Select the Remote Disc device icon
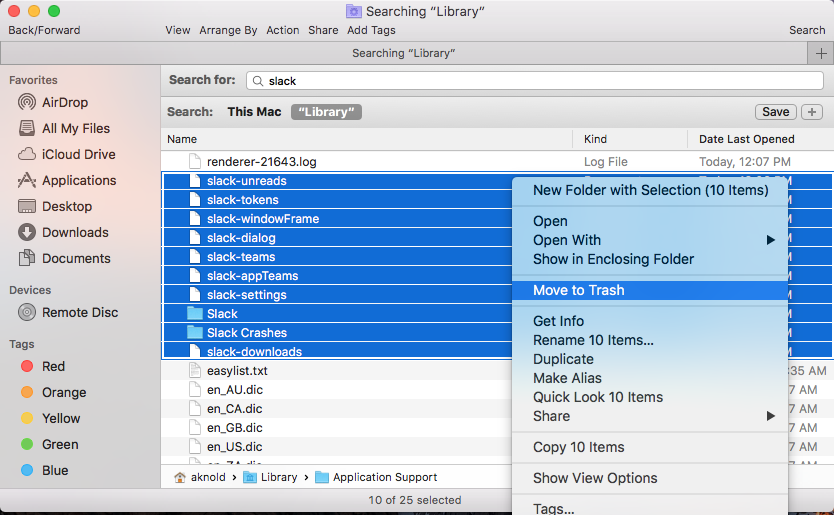This screenshot has height=515, width=834. pos(27,312)
